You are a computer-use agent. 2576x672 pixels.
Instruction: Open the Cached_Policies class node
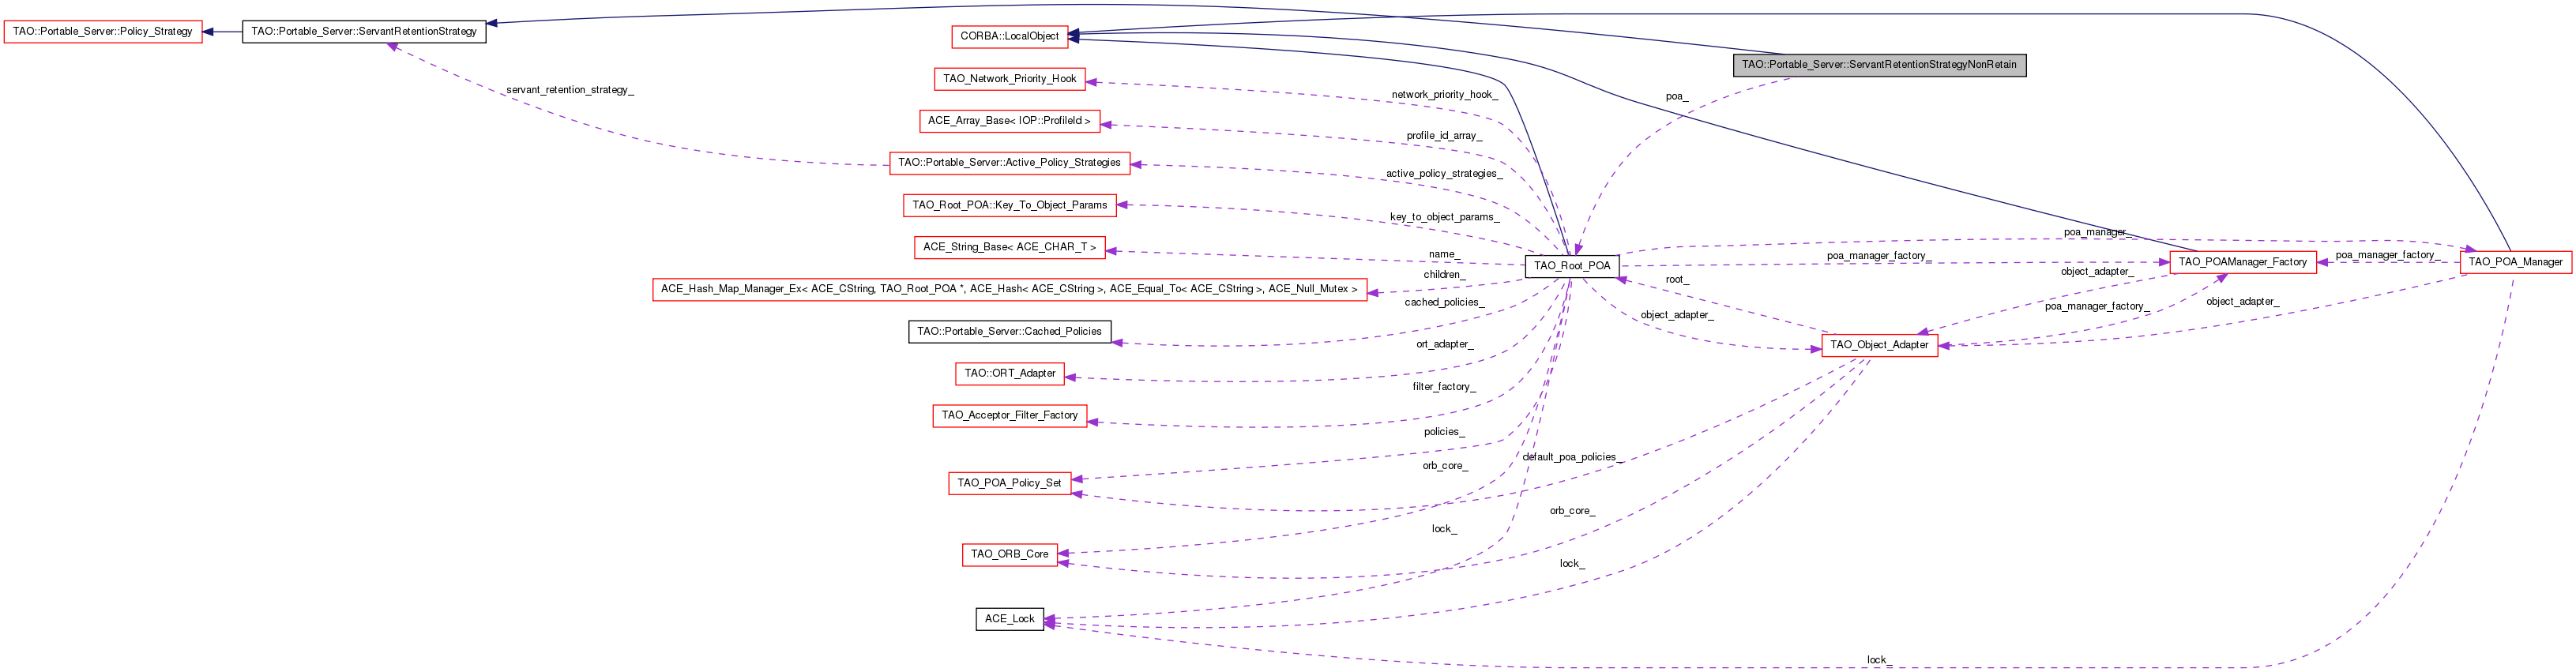(x=1009, y=332)
